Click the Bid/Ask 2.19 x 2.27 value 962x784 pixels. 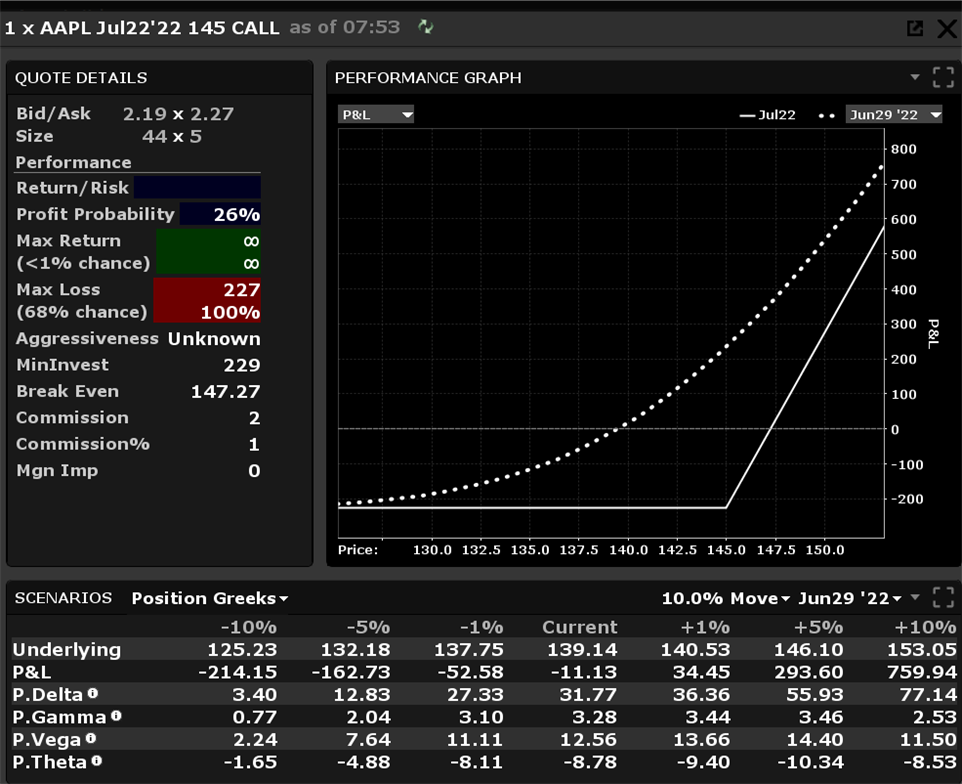coord(178,114)
